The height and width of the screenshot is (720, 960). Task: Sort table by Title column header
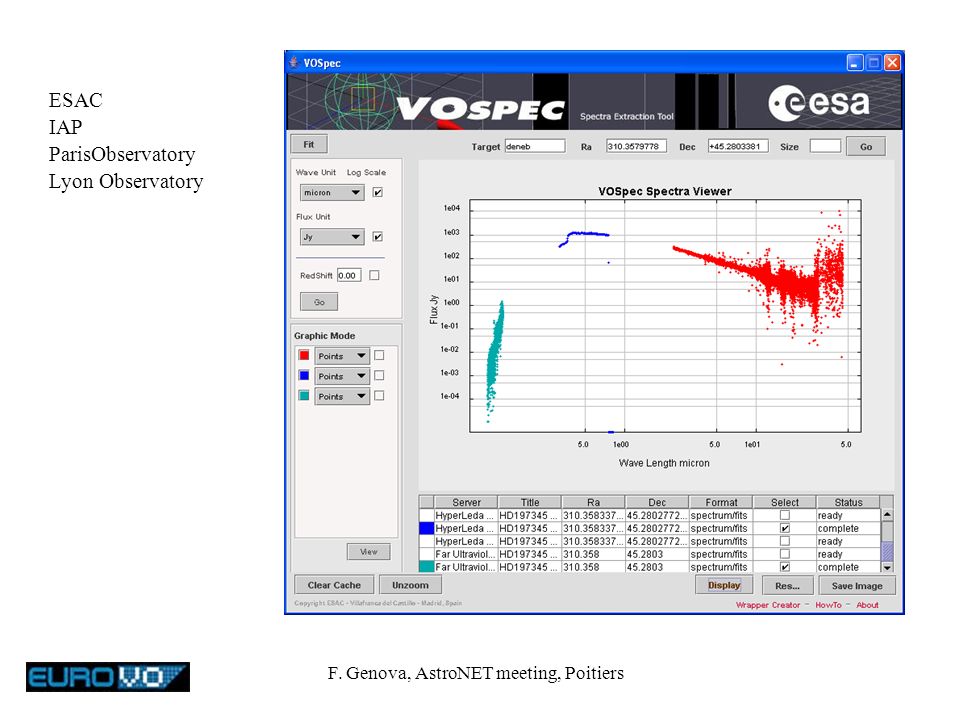point(530,502)
